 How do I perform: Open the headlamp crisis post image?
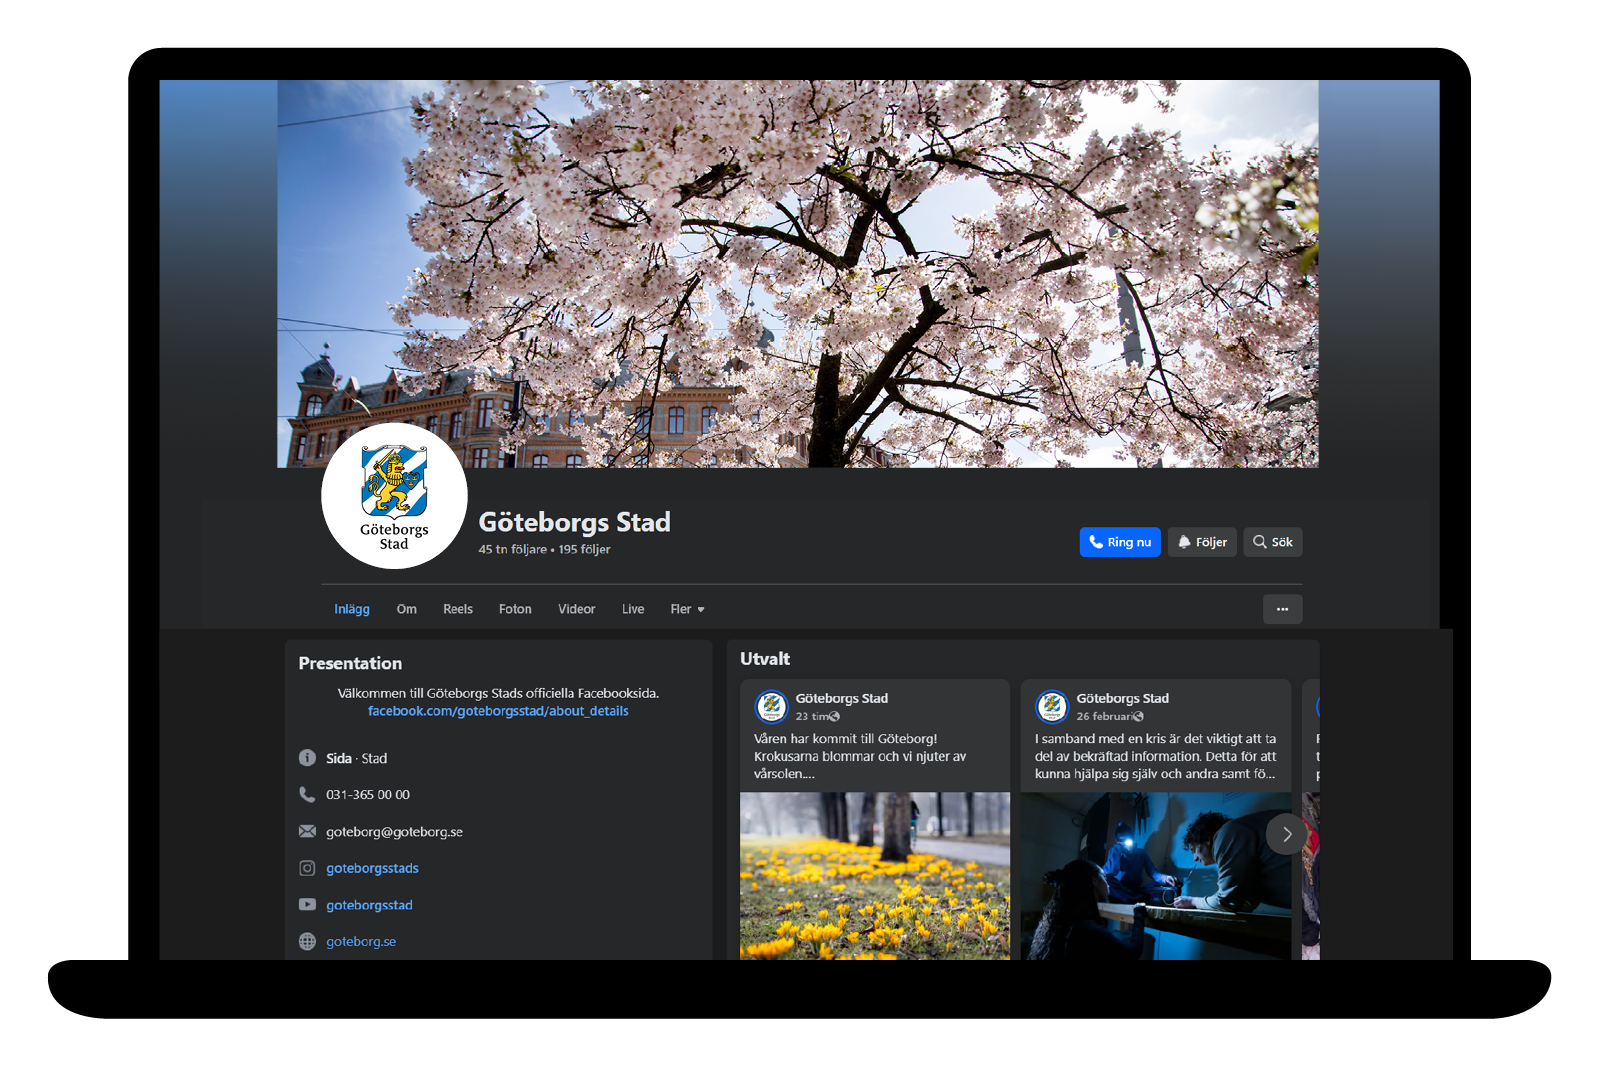[x=1156, y=876]
